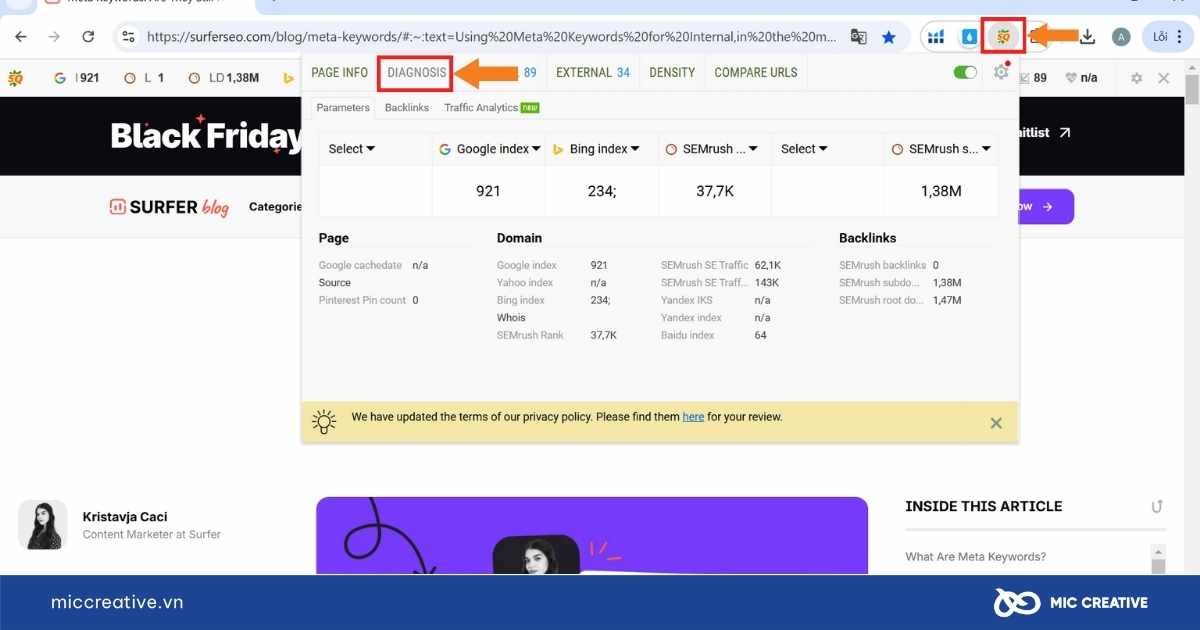Click the Black Friday banner waitlist arrow link
Screen dimensions: 1200x630
click(x=1065, y=133)
